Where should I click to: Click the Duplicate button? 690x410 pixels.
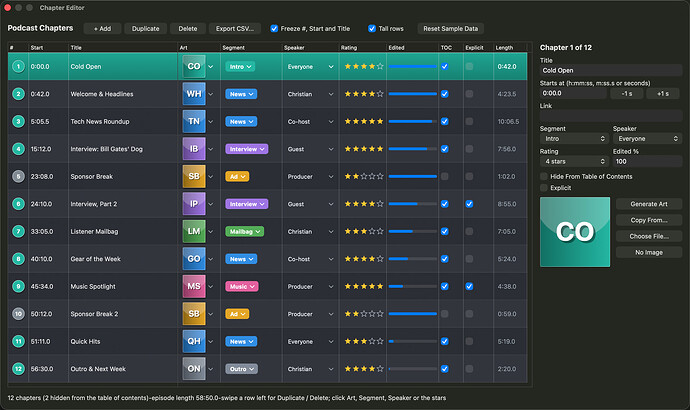click(146, 29)
